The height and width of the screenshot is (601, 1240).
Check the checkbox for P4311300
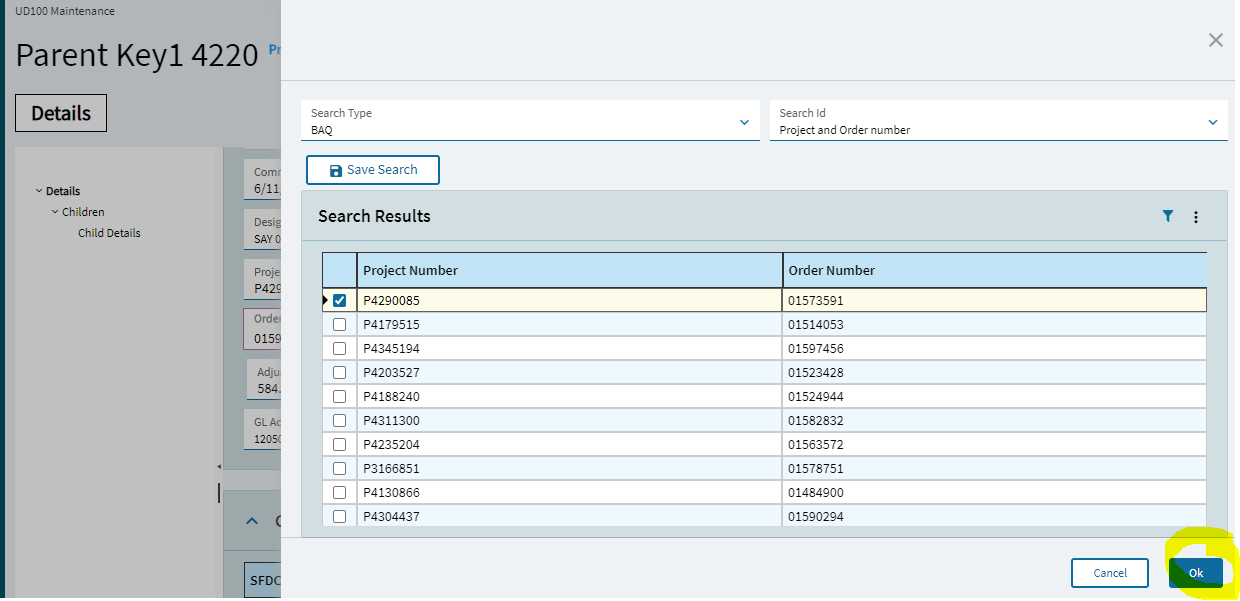(x=339, y=420)
